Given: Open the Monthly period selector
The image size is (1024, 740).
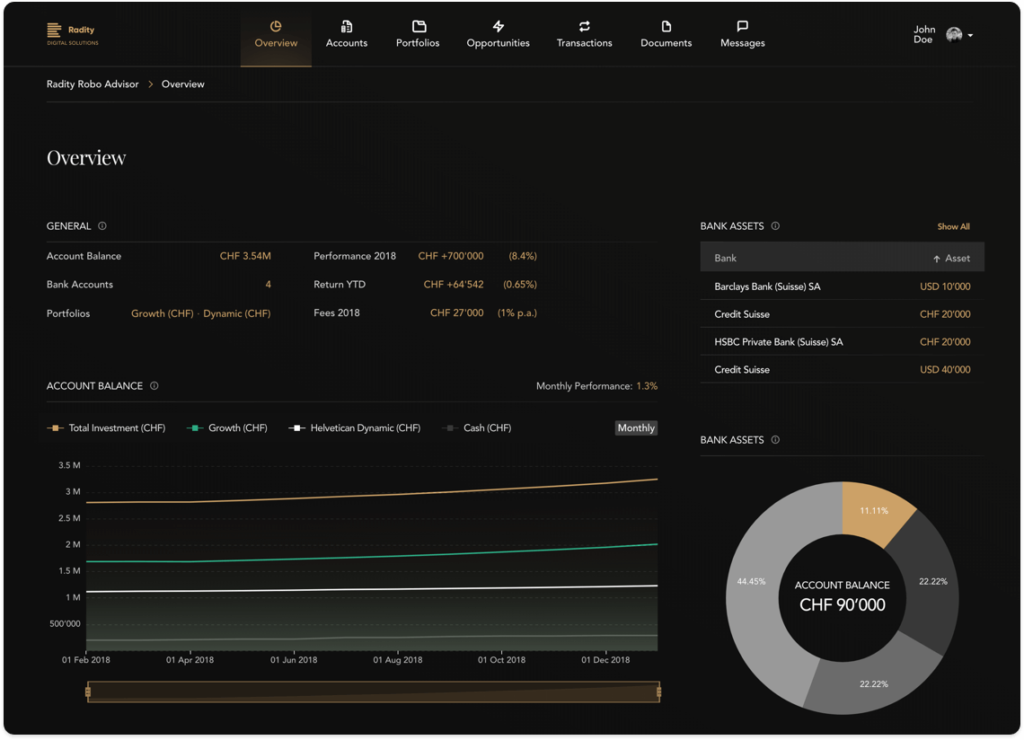Looking at the screenshot, I should (636, 428).
